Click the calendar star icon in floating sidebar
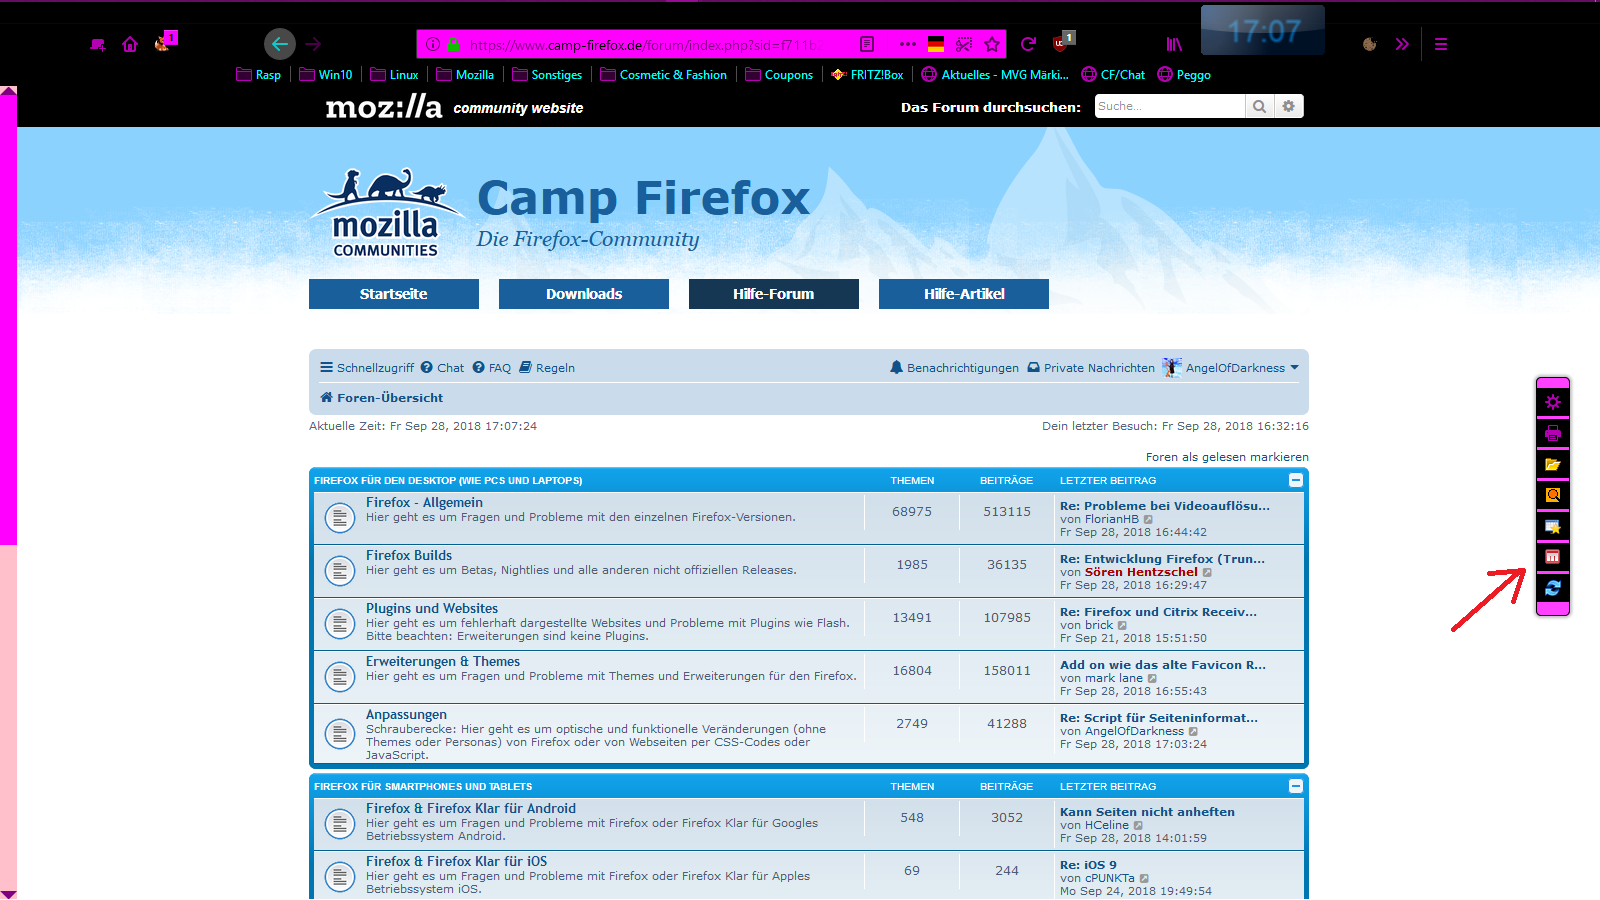The height and width of the screenshot is (900, 1600). (x=1553, y=526)
